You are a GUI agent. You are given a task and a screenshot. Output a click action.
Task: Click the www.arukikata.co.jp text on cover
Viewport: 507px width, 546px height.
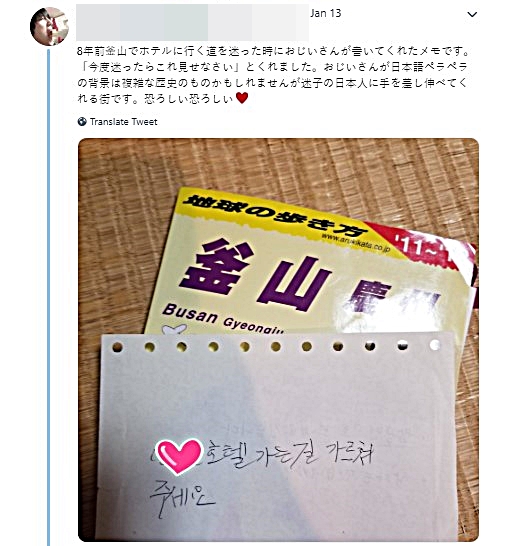point(356,243)
